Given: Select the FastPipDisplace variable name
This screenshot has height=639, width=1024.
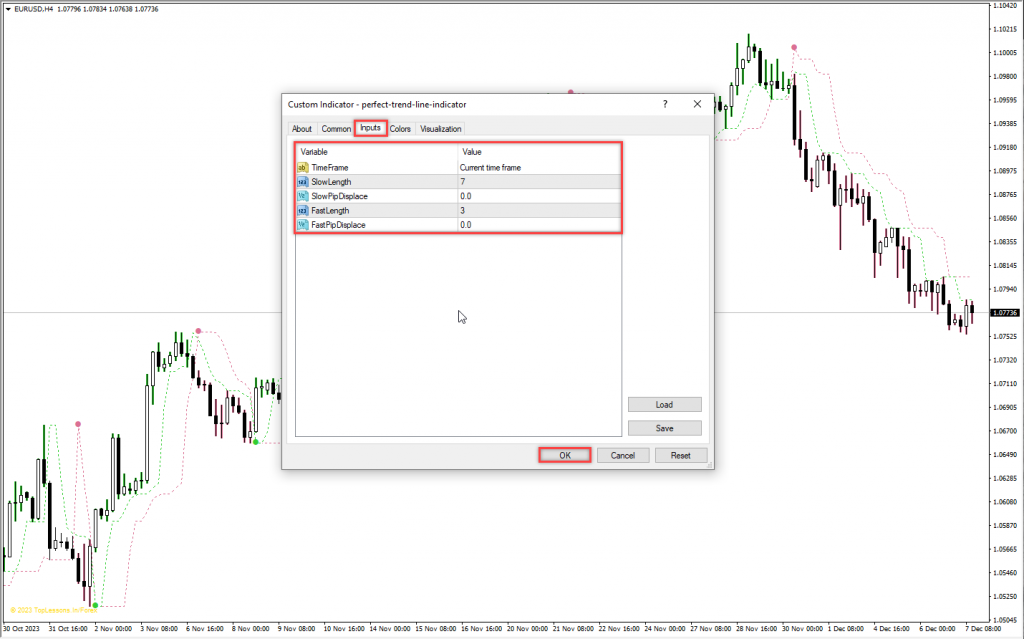Looking at the screenshot, I should (338, 225).
